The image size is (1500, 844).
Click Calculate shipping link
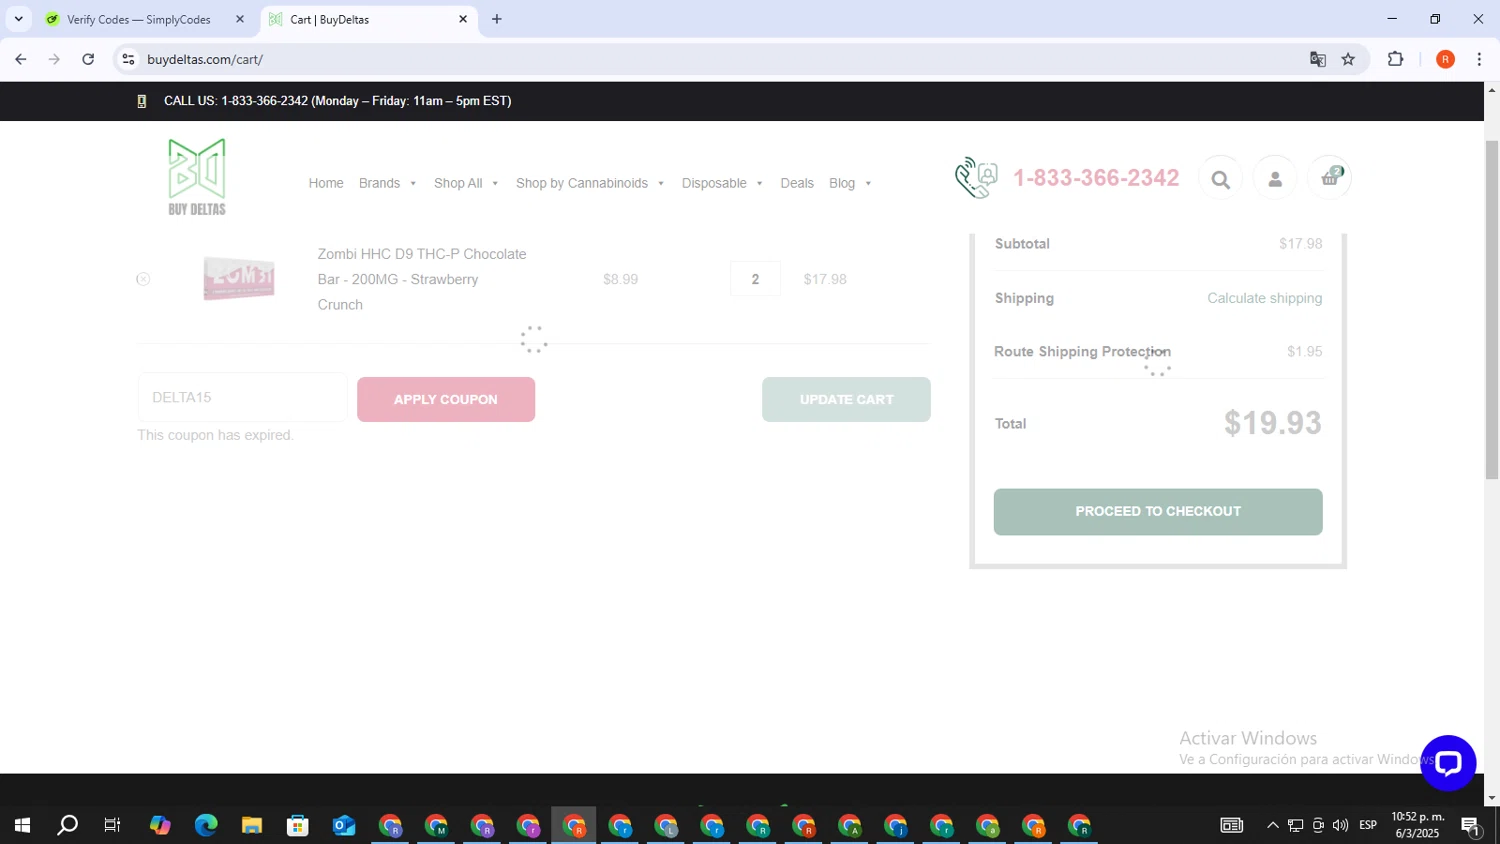tap(1264, 298)
